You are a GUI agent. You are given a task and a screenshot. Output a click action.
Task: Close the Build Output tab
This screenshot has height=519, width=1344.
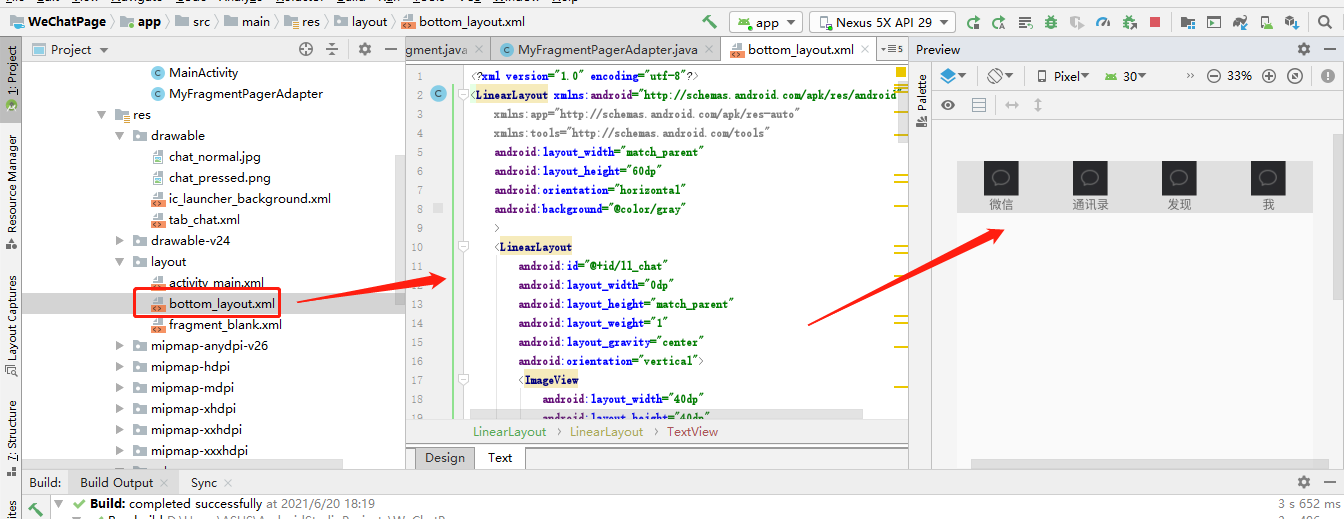166,483
